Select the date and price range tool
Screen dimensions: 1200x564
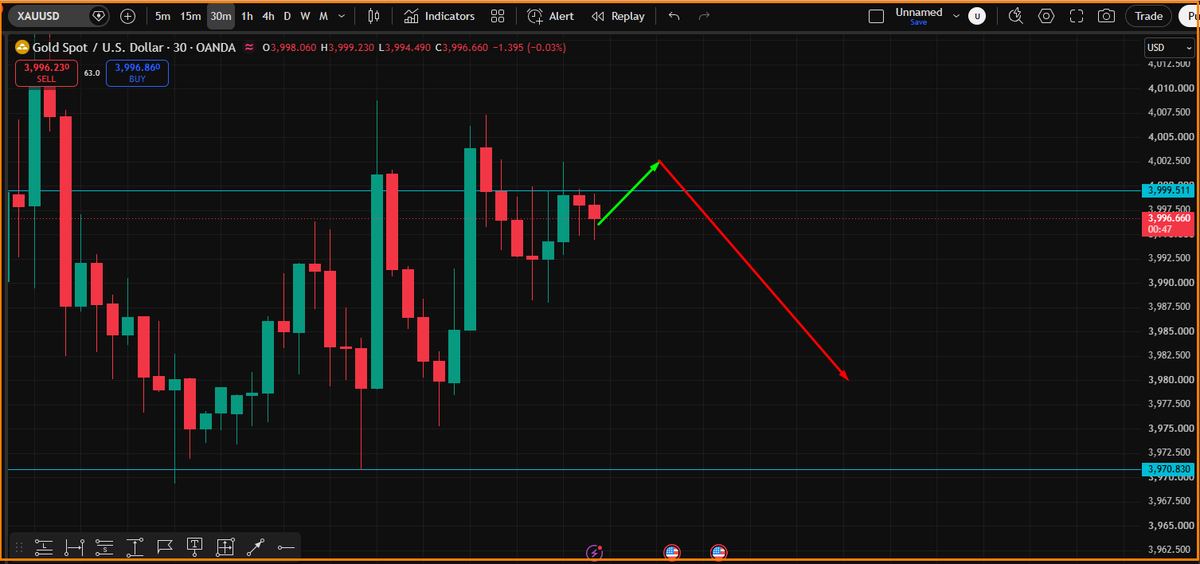click(x=225, y=546)
